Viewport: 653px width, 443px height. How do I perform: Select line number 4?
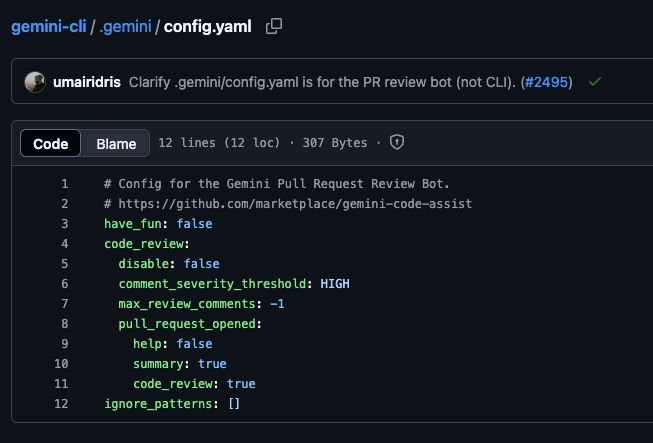click(65, 244)
